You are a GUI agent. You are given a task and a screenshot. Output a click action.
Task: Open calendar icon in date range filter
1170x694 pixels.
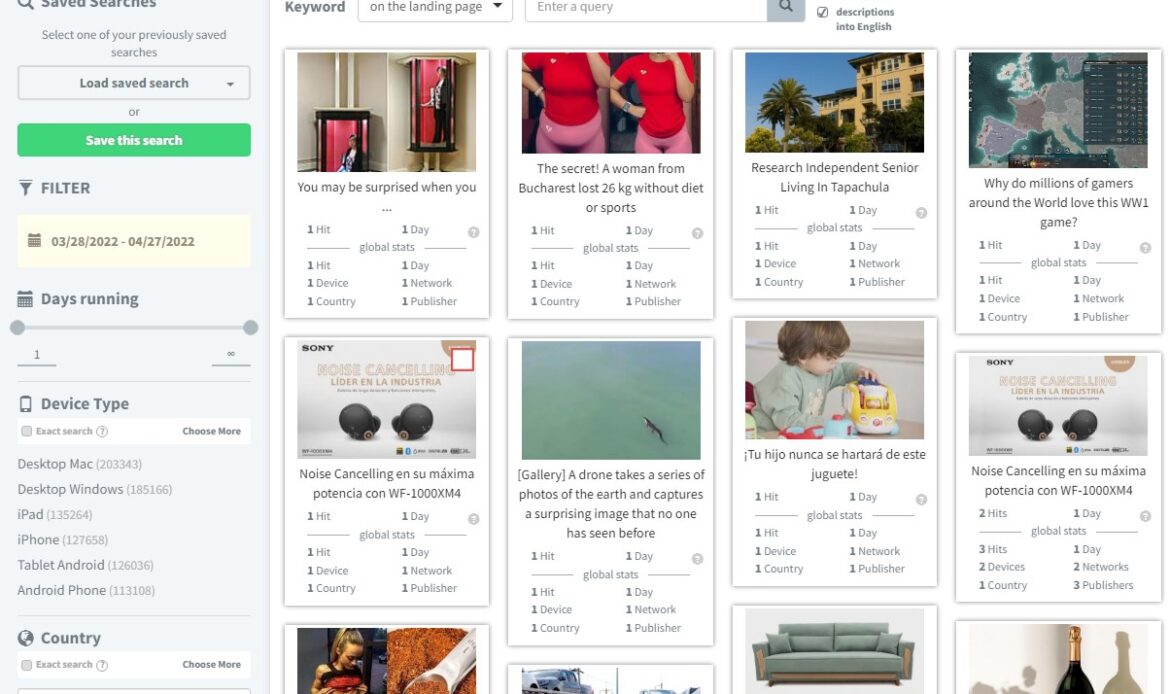point(34,240)
